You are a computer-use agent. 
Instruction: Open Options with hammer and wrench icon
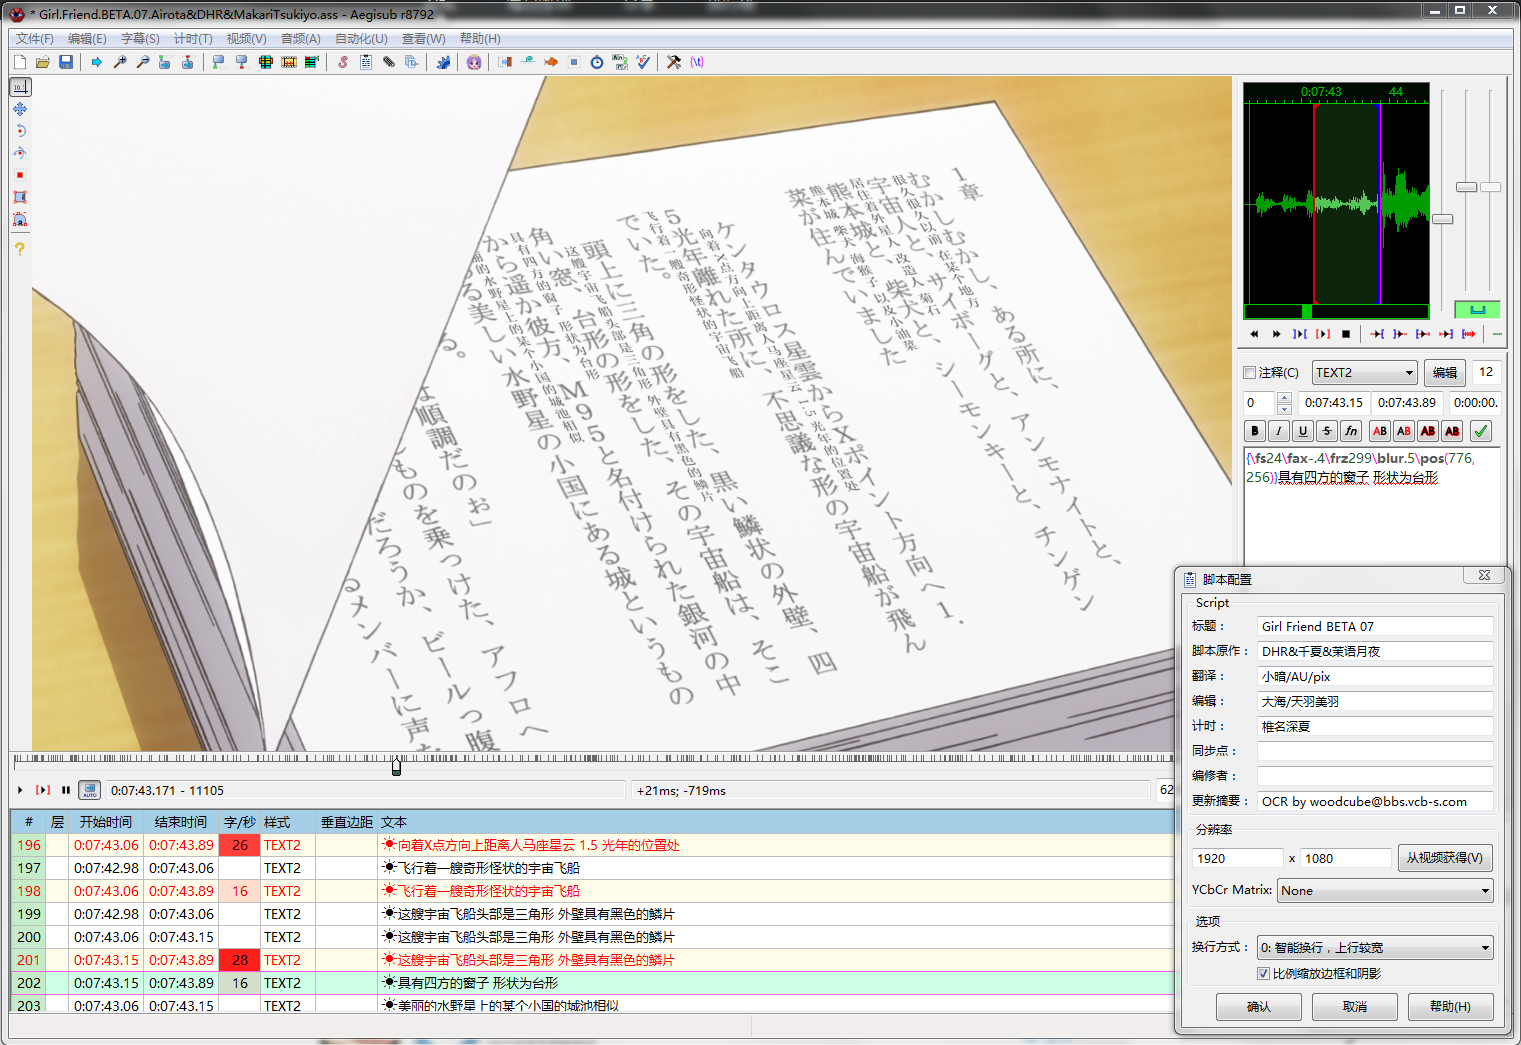[674, 62]
